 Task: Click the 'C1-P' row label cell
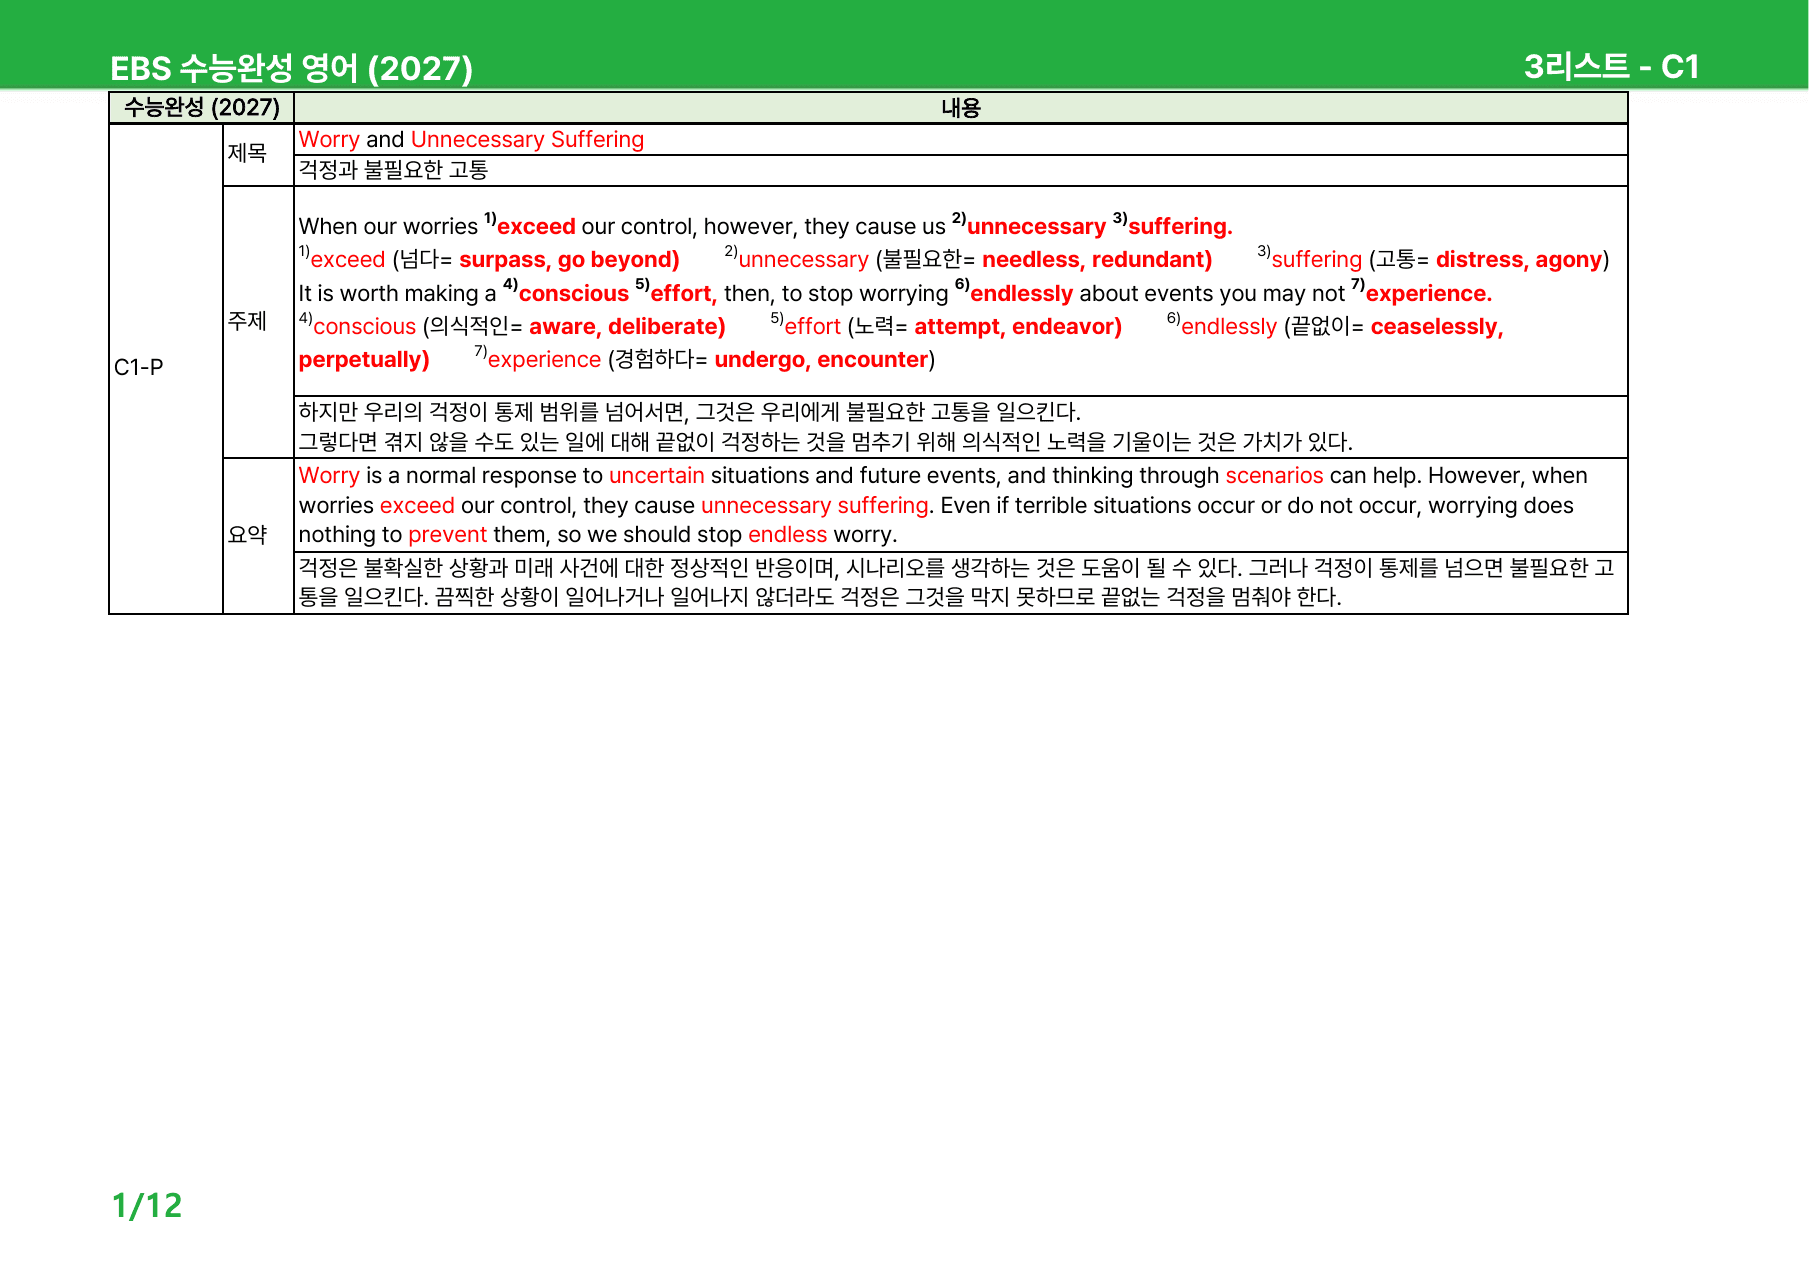166,368
